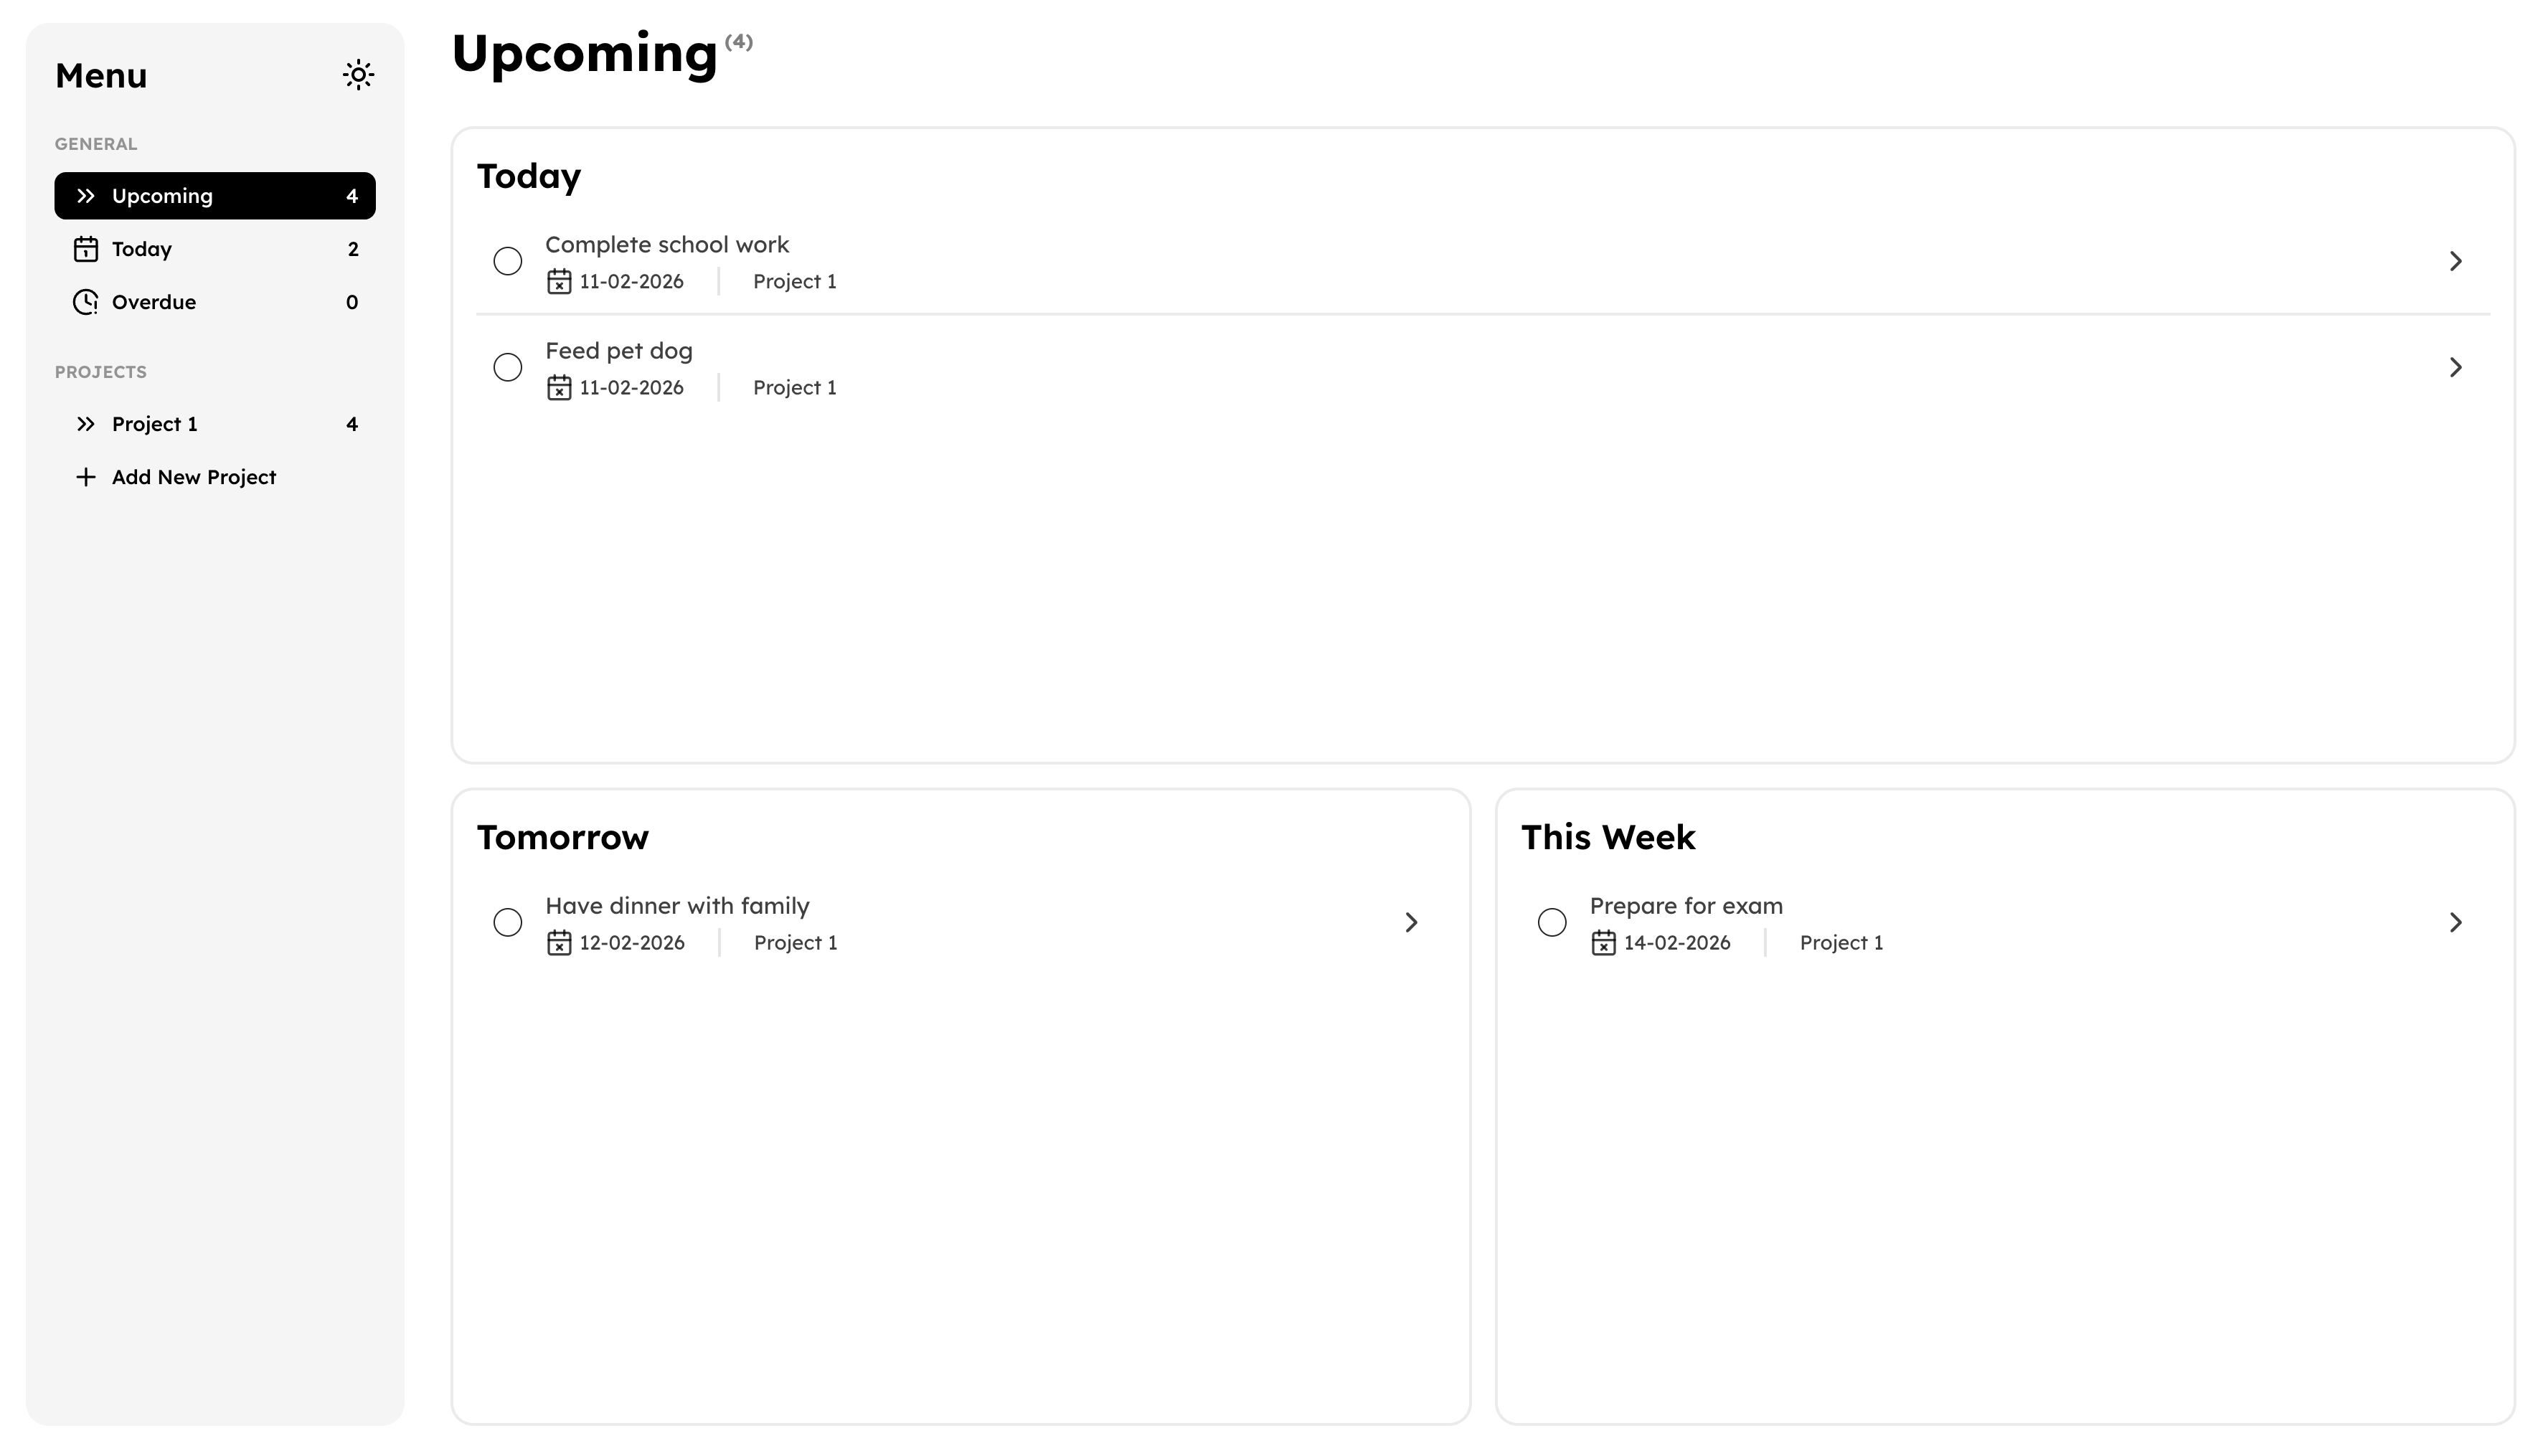This screenshot has height=1456, width=2548.
Task: Click the double-chevron icon beside Project 1
Action: [x=86, y=424]
